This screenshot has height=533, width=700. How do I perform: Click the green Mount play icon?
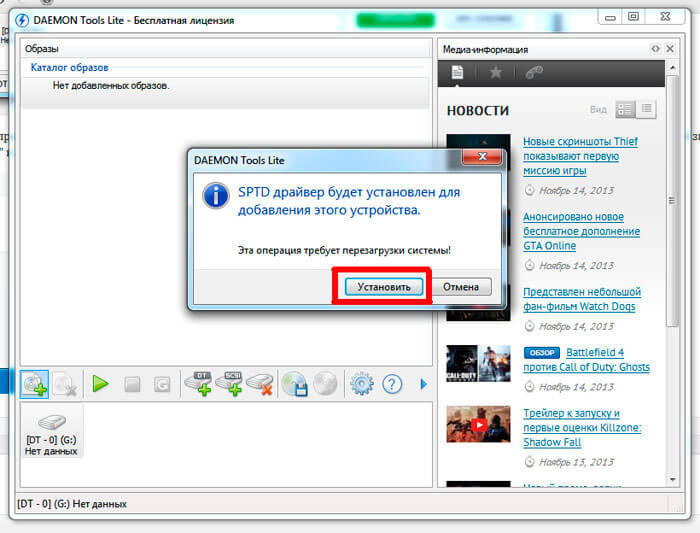pyautogui.click(x=100, y=384)
